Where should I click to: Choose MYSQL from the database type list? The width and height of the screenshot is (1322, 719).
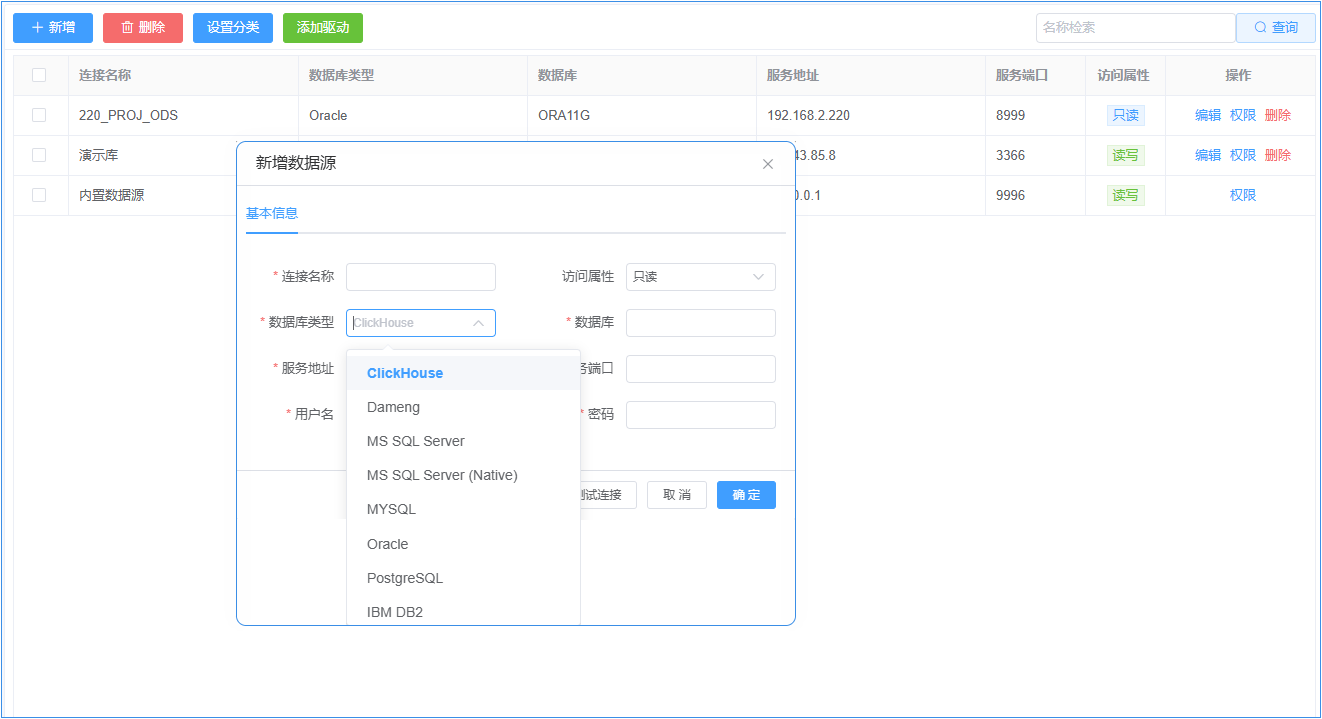(463, 509)
